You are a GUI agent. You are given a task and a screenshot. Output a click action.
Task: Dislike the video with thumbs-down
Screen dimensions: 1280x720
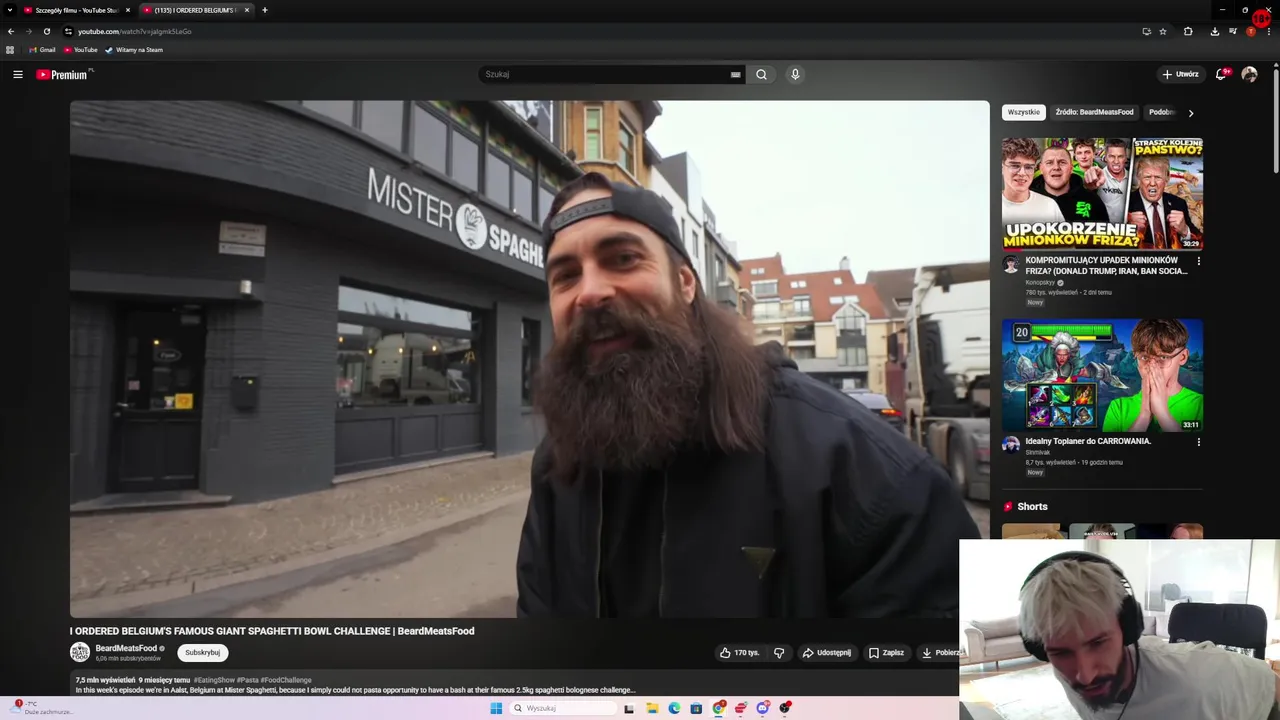779,653
